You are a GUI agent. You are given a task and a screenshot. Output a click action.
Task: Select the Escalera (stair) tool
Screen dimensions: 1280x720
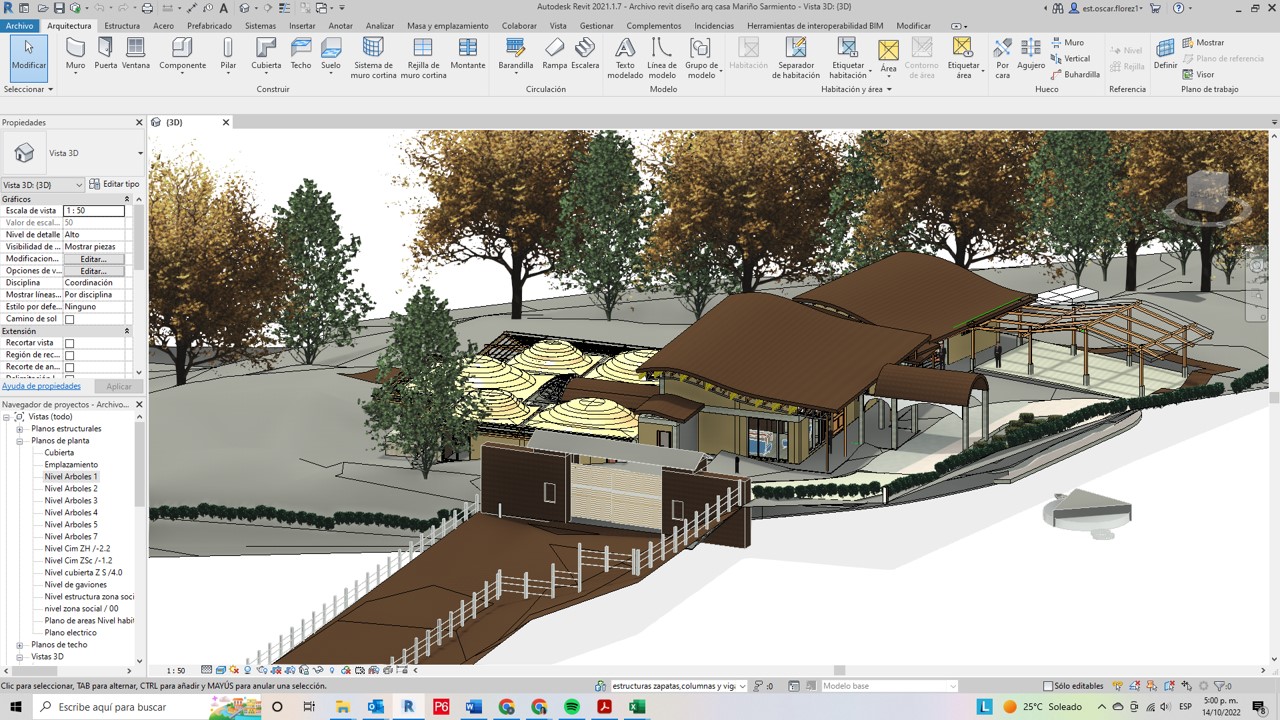point(585,53)
